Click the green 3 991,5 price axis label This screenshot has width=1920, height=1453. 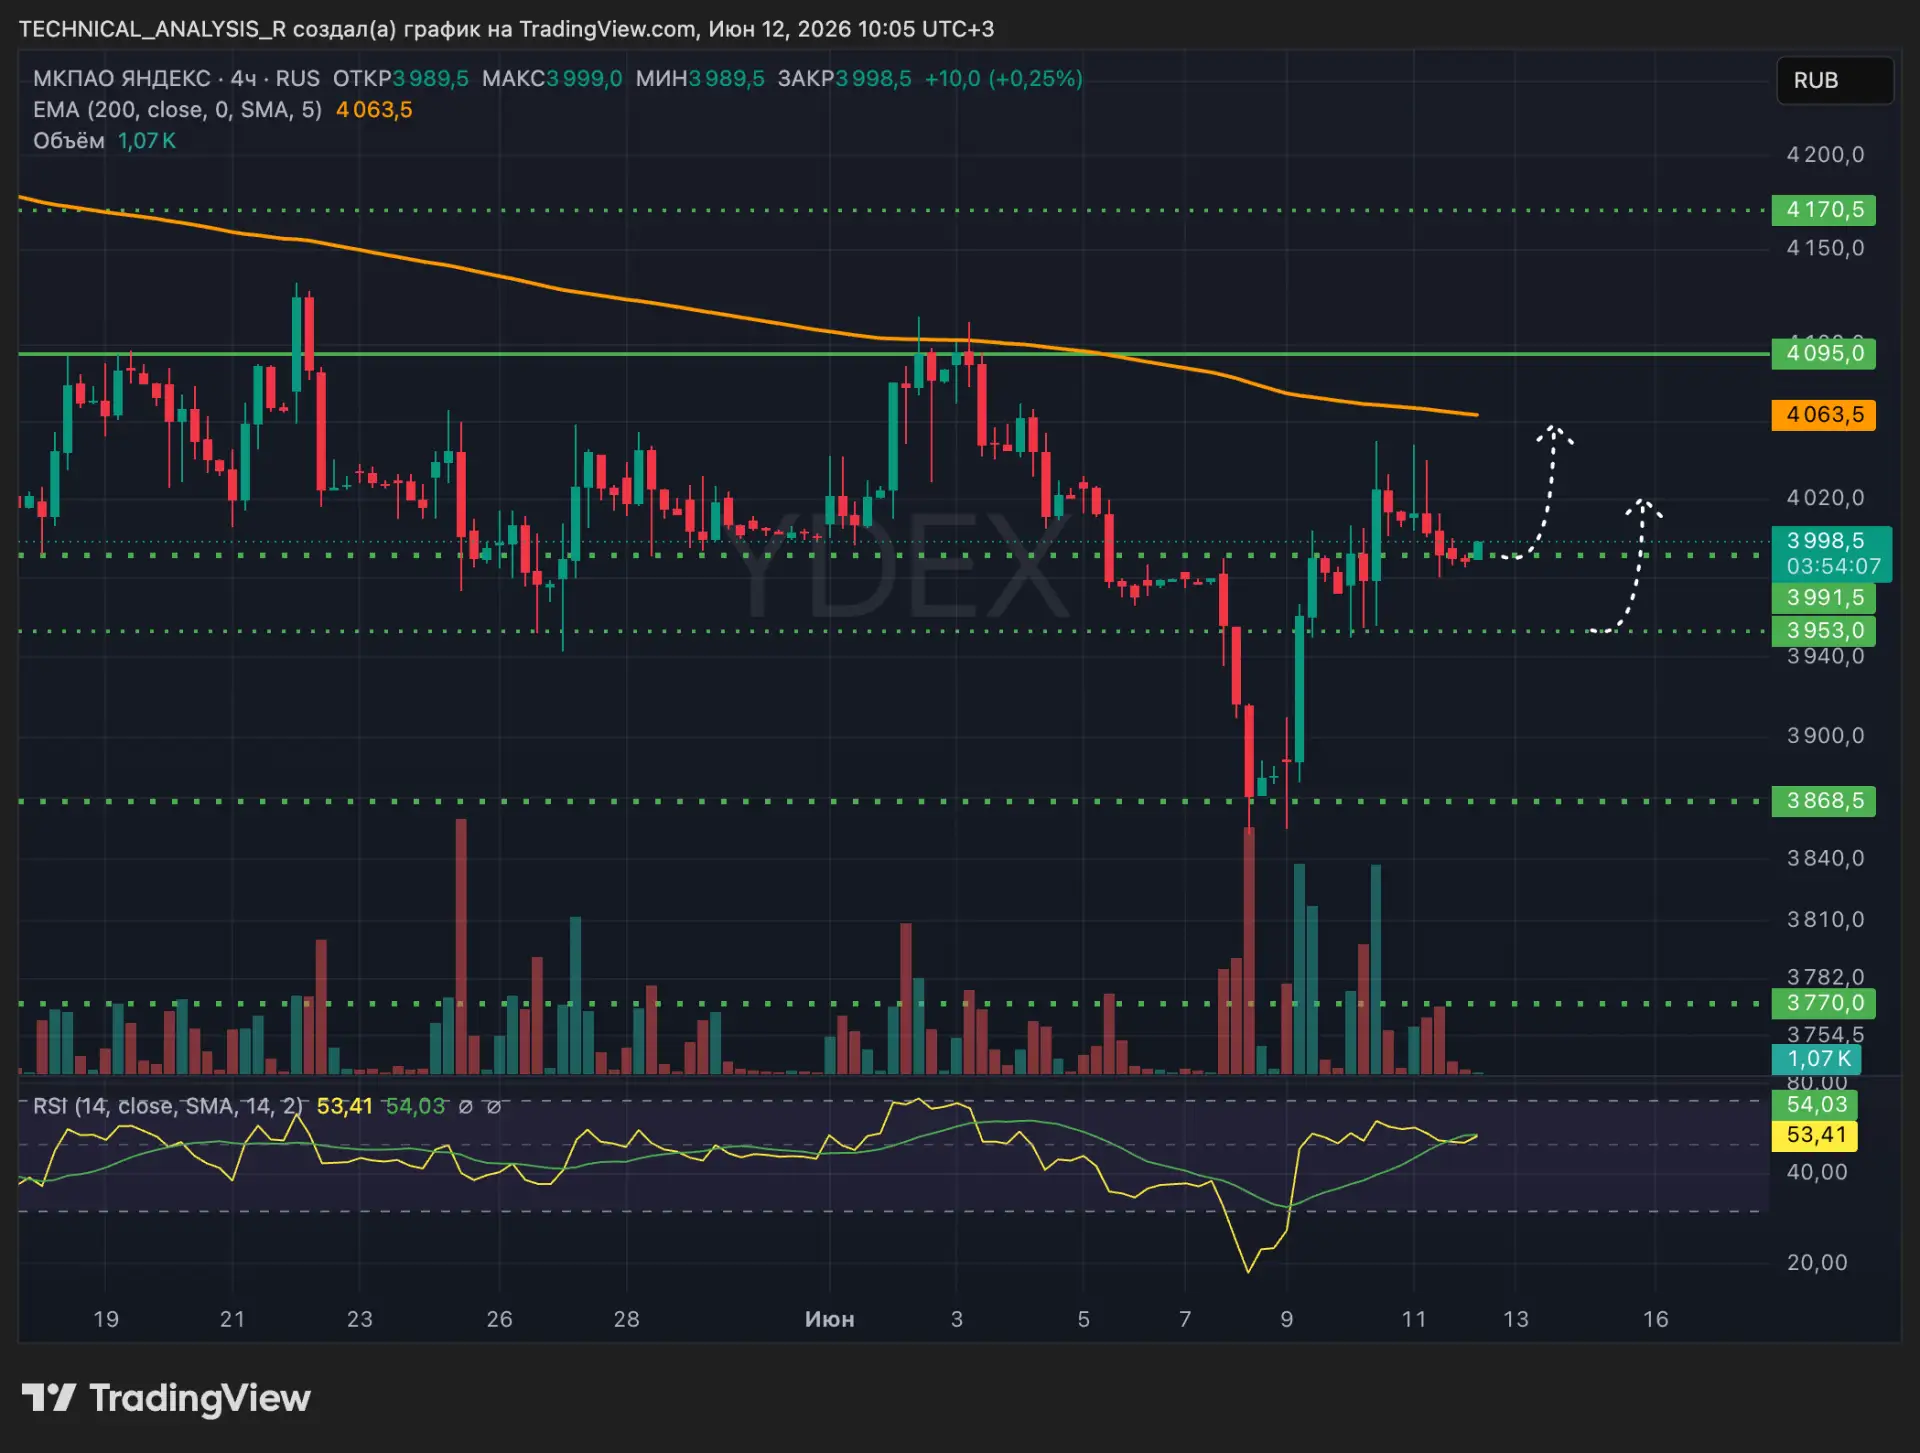click(x=1823, y=598)
